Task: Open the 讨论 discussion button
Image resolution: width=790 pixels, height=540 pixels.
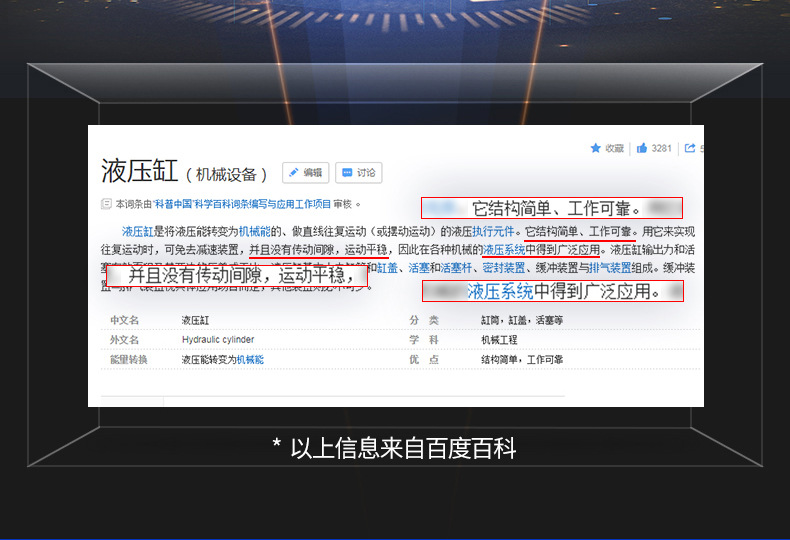Action: [x=358, y=172]
